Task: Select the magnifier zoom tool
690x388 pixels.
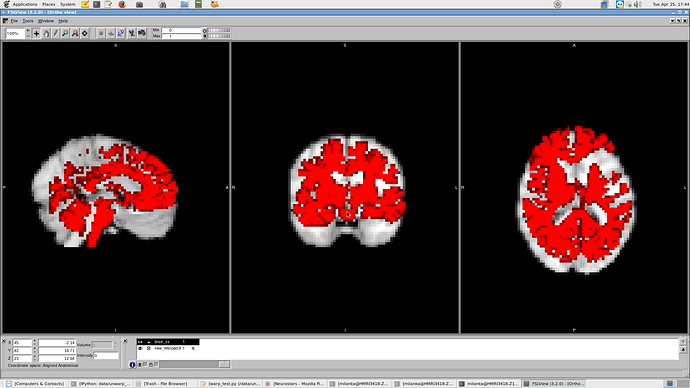Action: pos(65,33)
